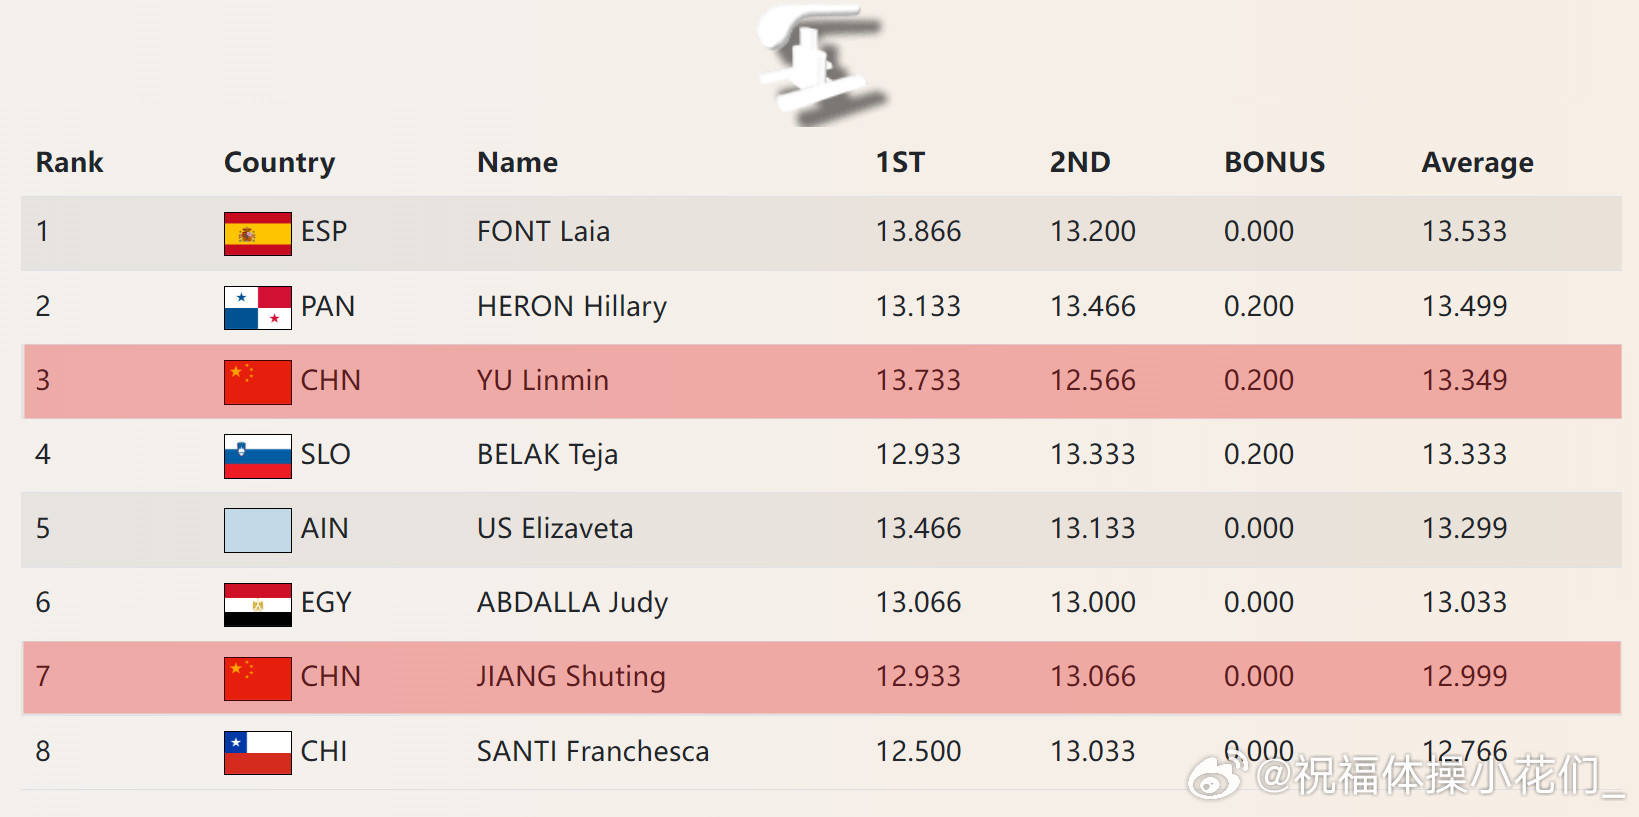
Task: Click the light blue AIN flag
Action: tap(257, 529)
